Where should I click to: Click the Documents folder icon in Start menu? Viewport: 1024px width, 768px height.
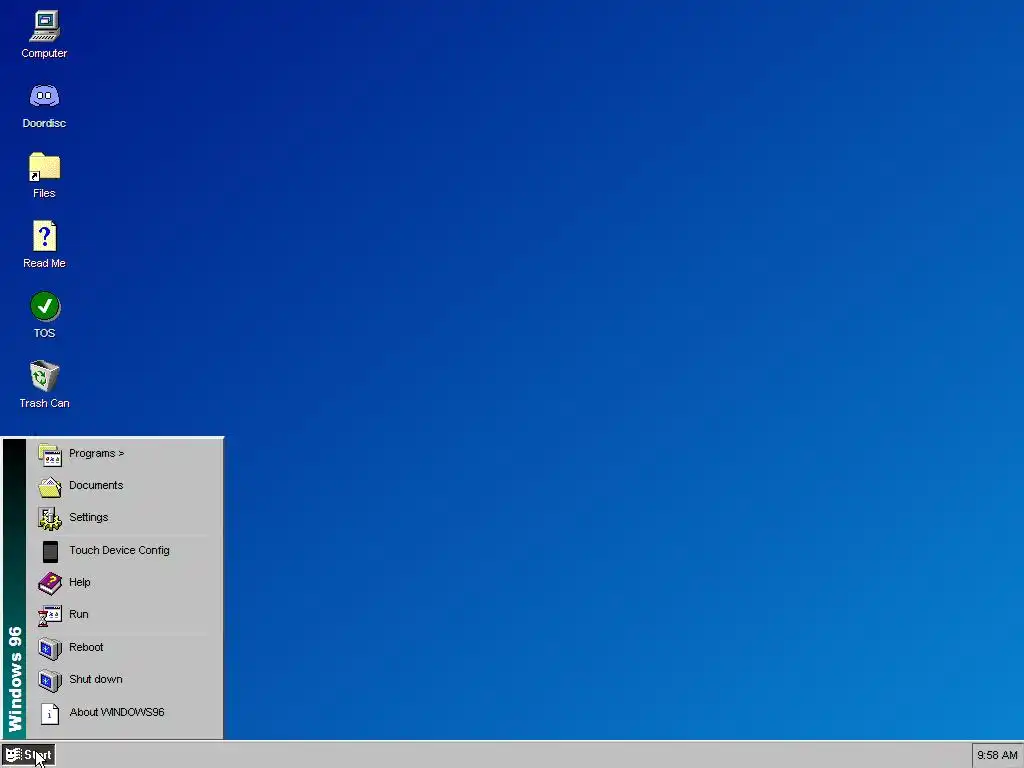(x=50, y=486)
